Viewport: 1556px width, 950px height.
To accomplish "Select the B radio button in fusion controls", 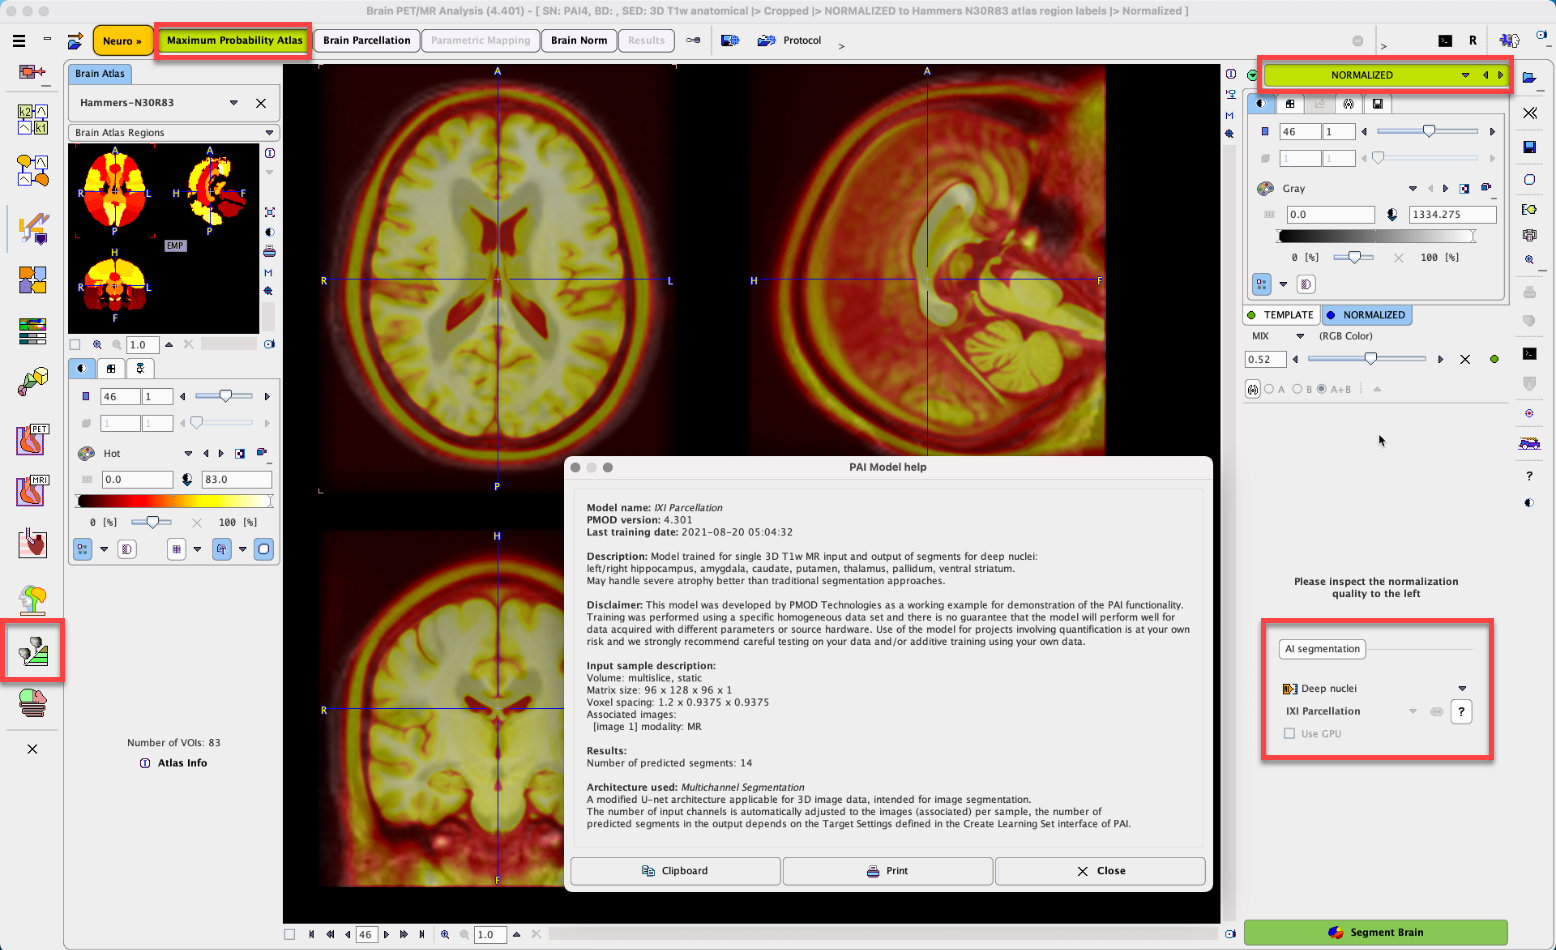I will [1297, 389].
